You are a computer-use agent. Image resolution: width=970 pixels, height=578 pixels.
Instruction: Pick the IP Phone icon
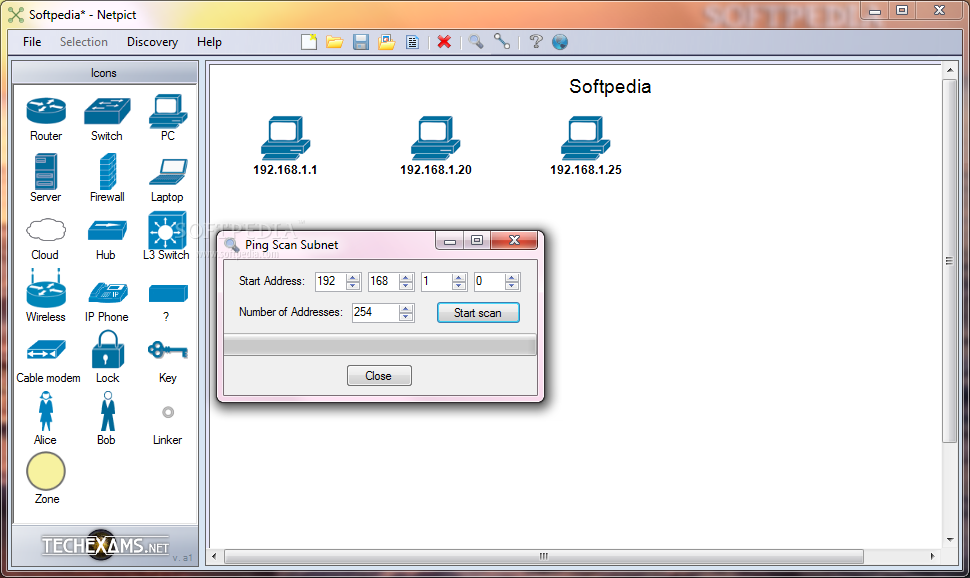[108, 292]
